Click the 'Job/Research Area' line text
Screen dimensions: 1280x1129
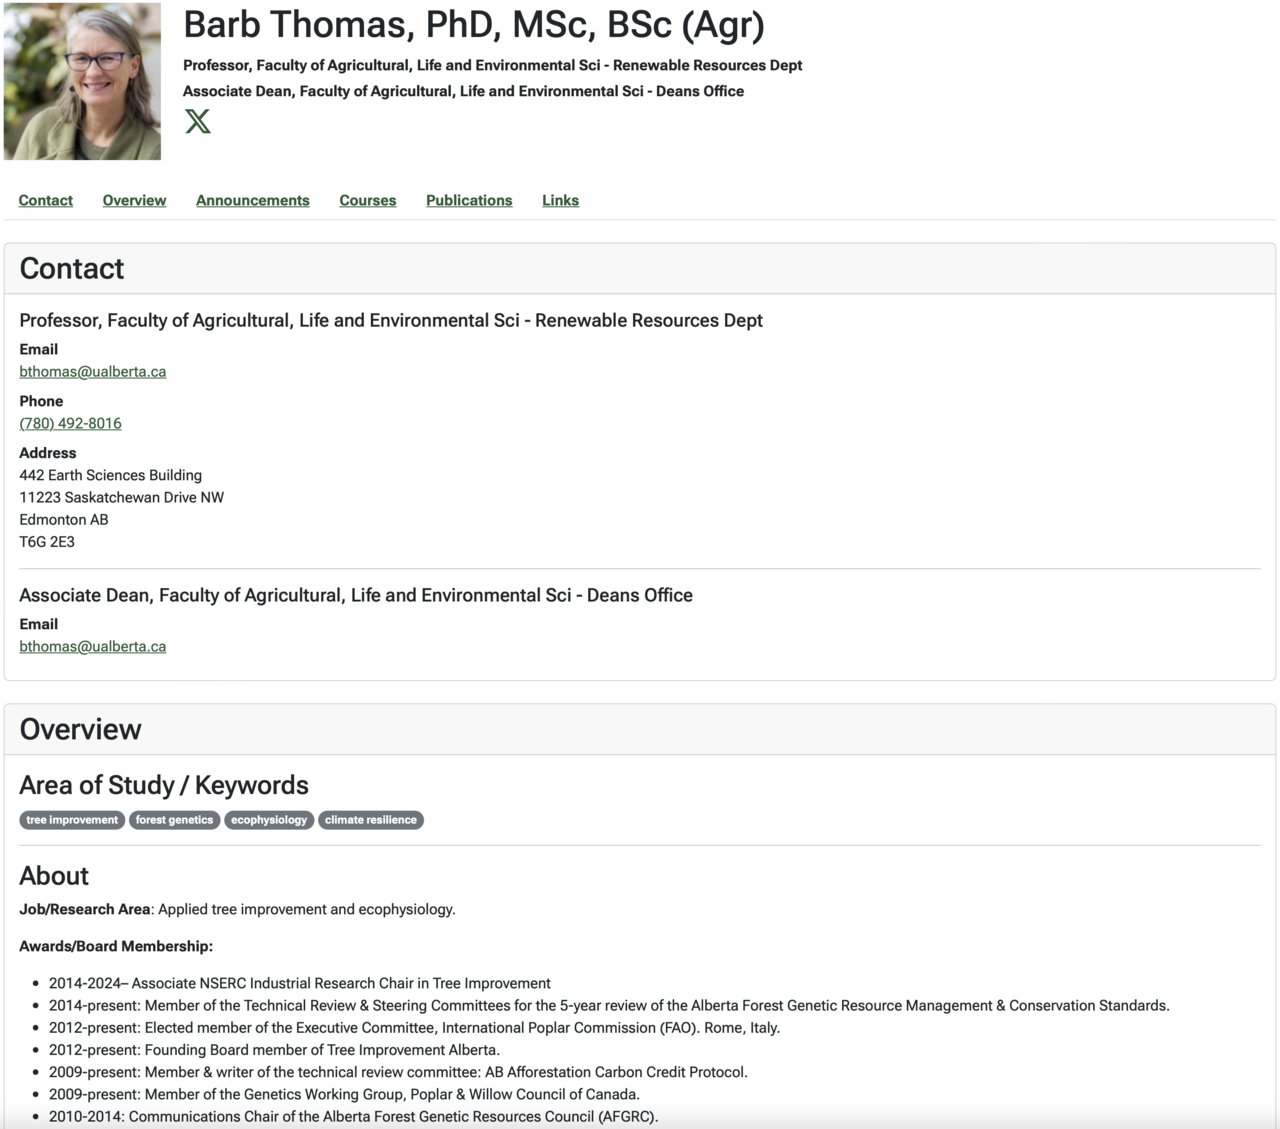click(237, 909)
